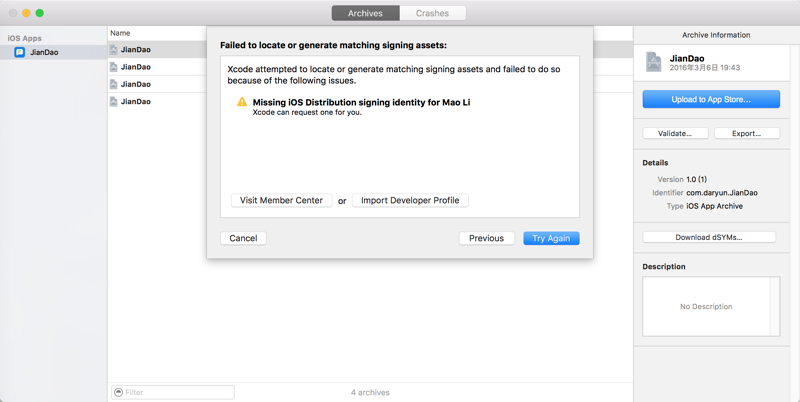Click the Validate button
Viewport: 800px width, 402px height.
(675, 133)
